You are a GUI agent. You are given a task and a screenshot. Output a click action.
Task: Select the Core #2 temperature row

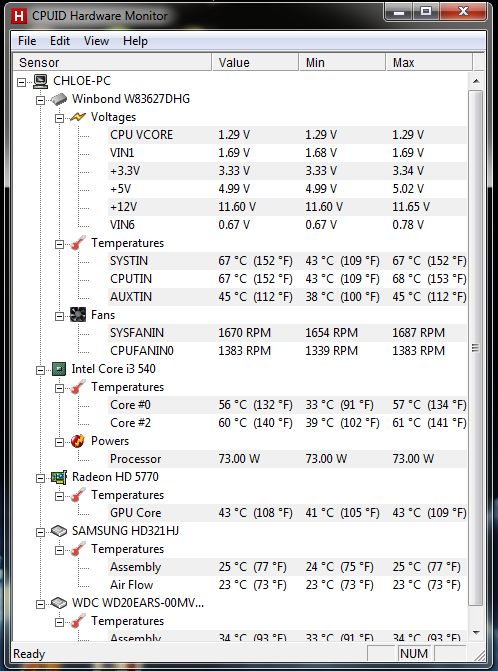287,423
